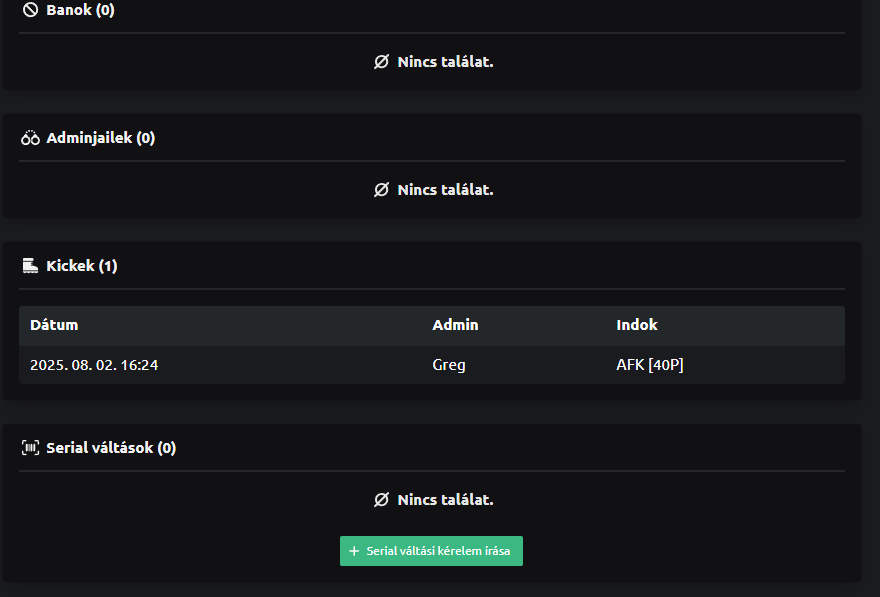Image resolution: width=880 pixels, height=597 pixels.
Task: Click the empty-set icon in the Adminjailek section
Action: 381,190
